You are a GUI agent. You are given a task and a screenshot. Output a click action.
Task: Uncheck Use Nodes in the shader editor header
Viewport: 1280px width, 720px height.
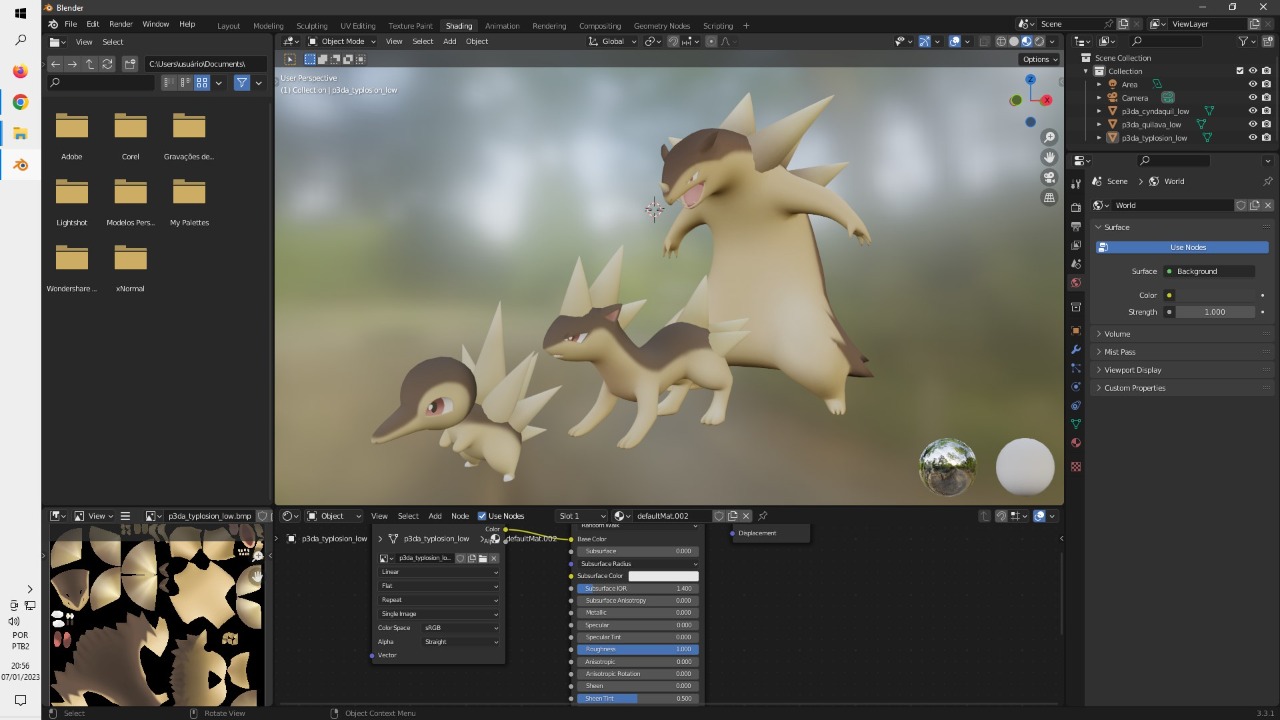[482, 516]
